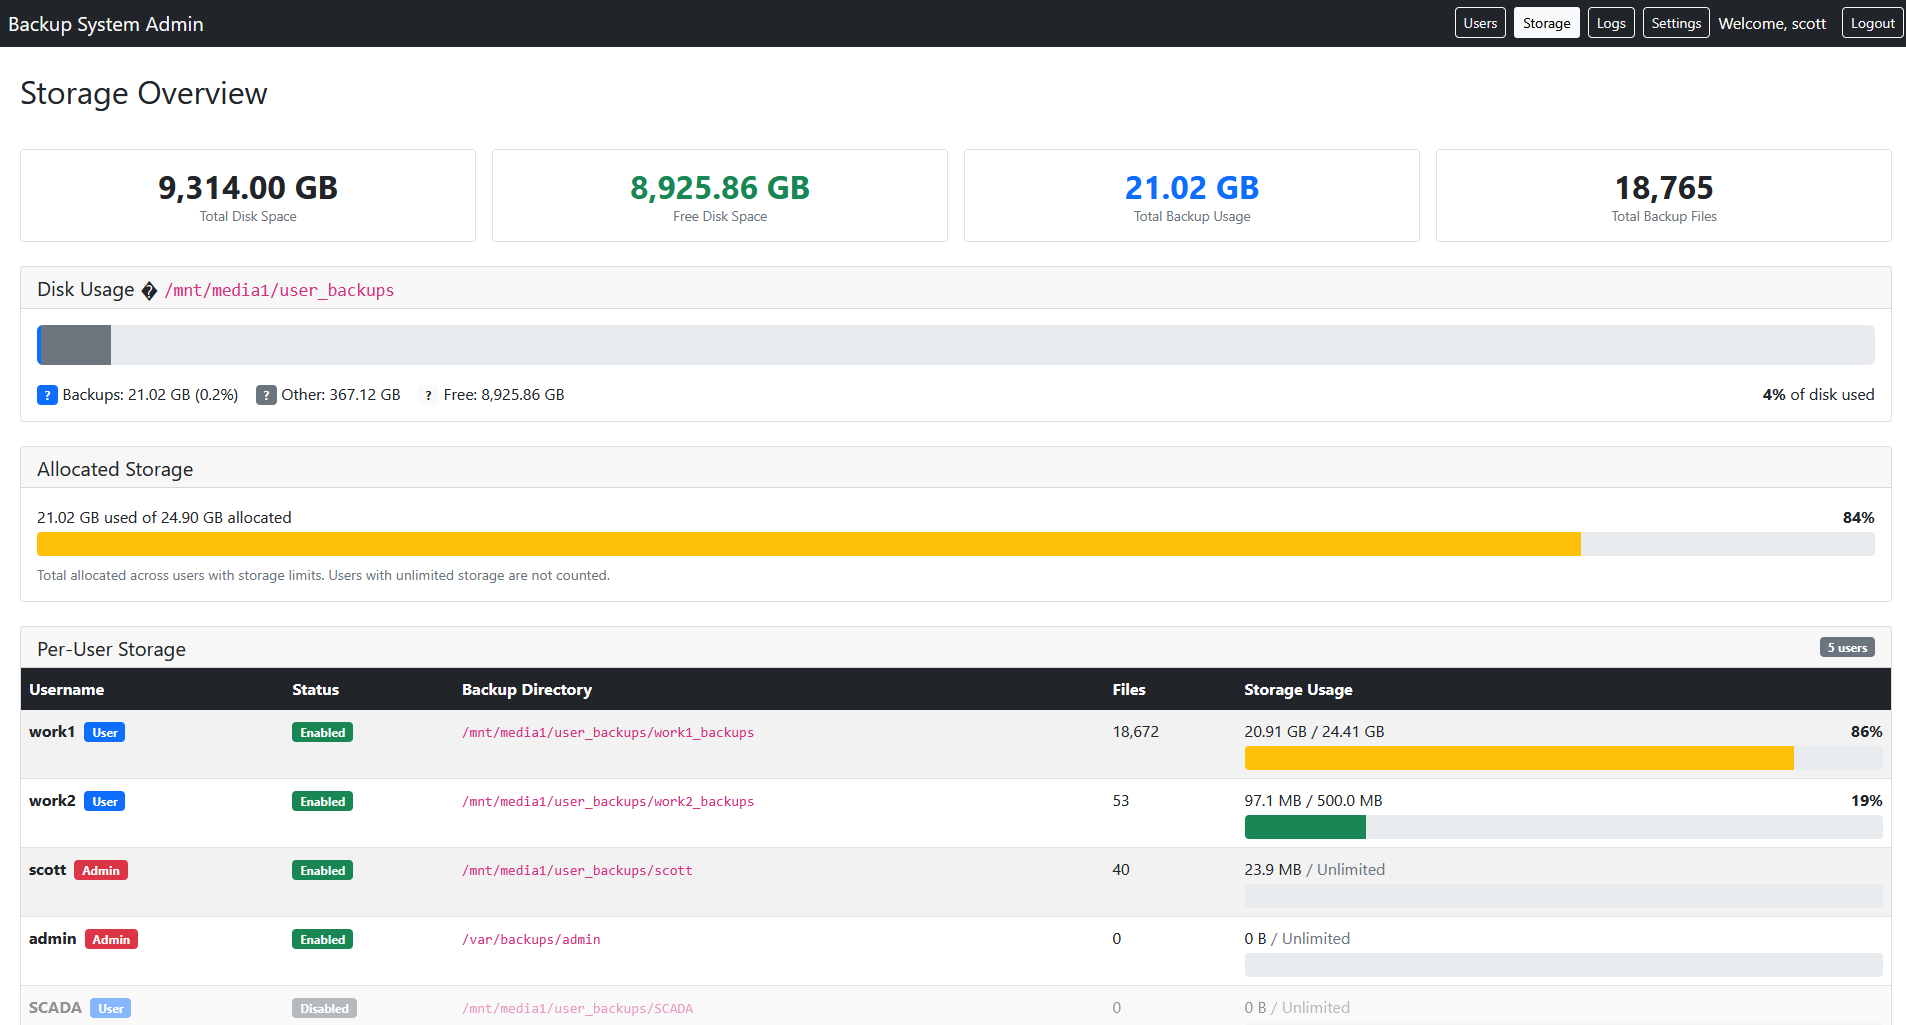The width and height of the screenshot is (1906, 1025).
Task: Click the Enabled status badge for scott
Action: (322, 871)
